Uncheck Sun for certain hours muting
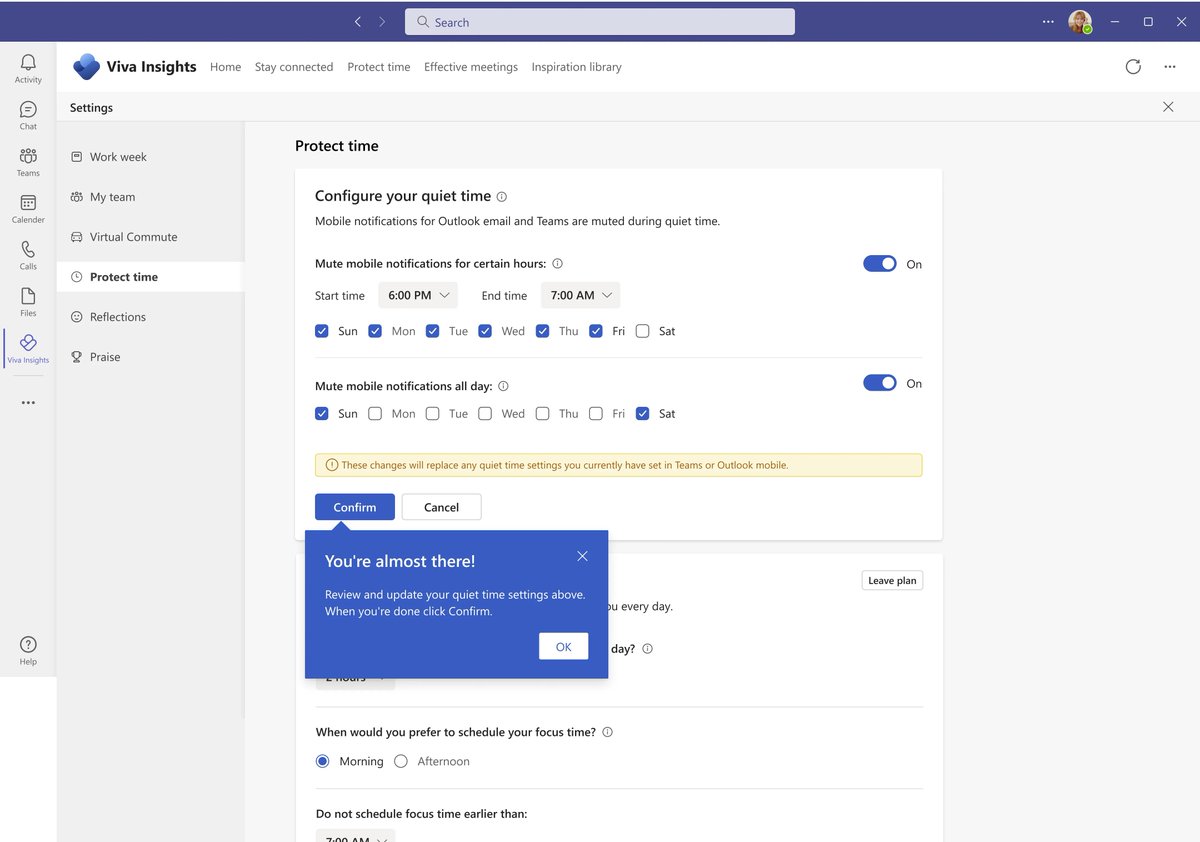Viewport: 1200px width, 842px height. coord(322,331)
